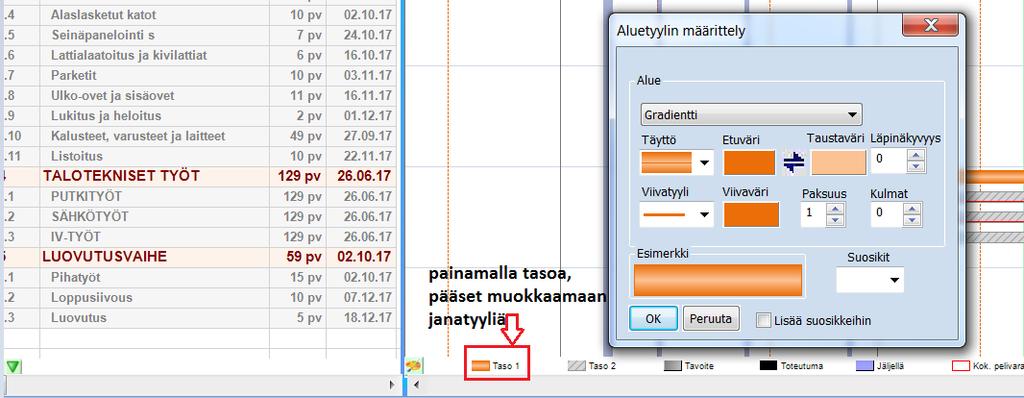Click the green filter triangle icon

point(13,367)
